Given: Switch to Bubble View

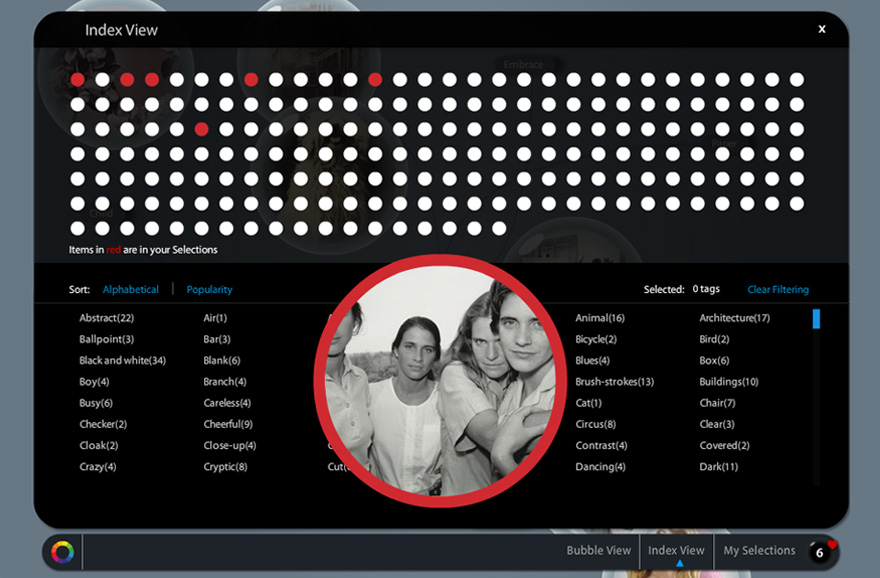Looking at the screenshot, I should (598, 550).
